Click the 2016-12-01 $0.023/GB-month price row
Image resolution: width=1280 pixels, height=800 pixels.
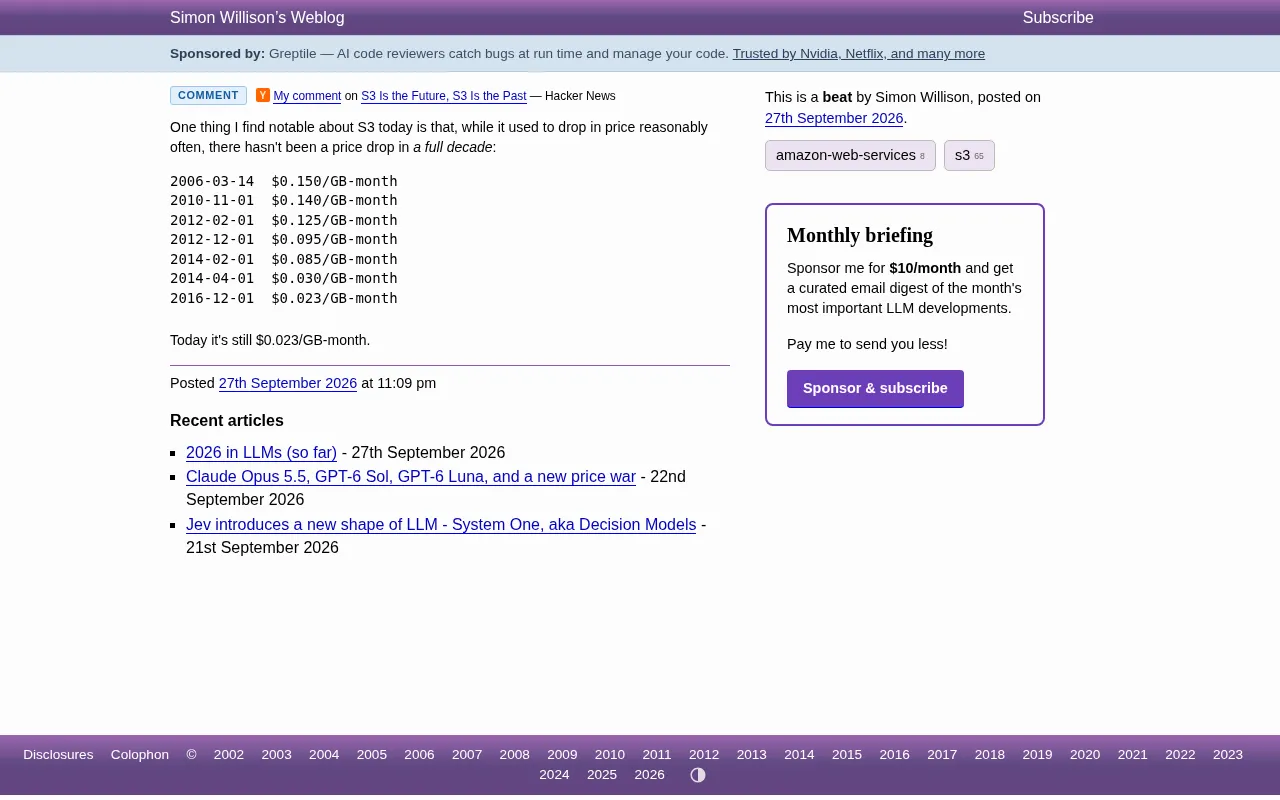click(284, 298)
